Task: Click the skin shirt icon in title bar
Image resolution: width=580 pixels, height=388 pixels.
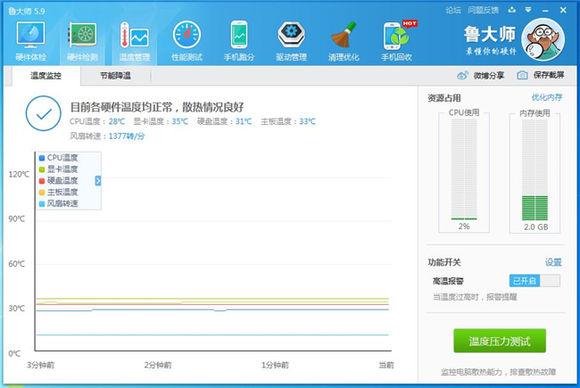Action: coord(512,10)
